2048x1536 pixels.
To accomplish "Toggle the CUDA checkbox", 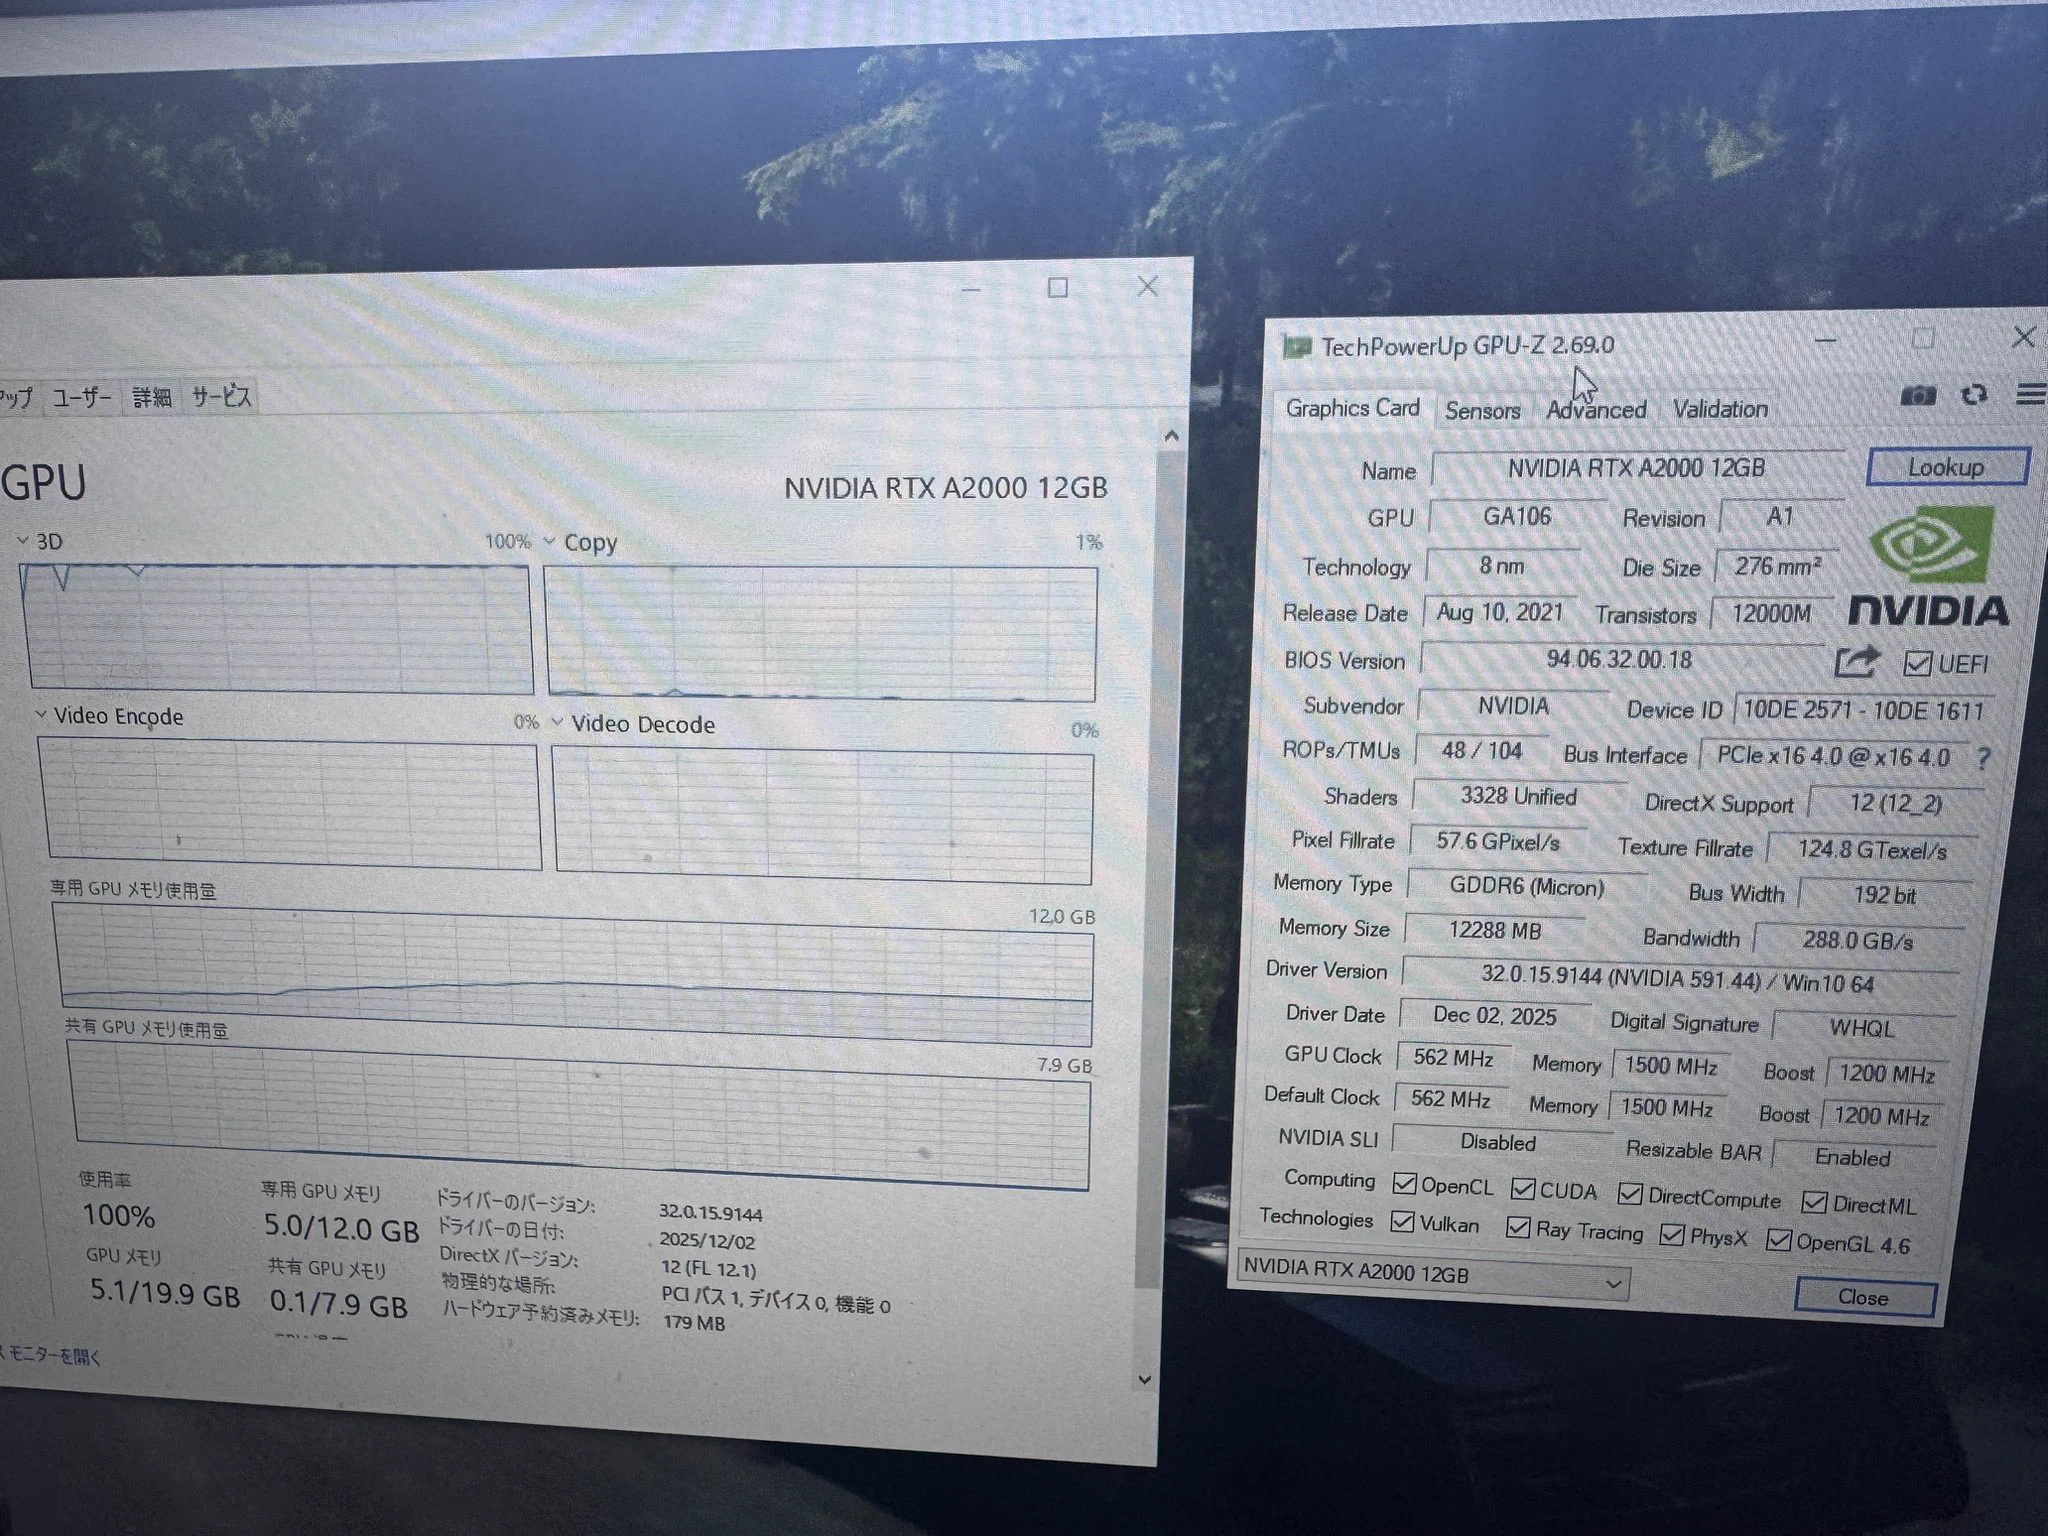I will click(1523, 1188).
